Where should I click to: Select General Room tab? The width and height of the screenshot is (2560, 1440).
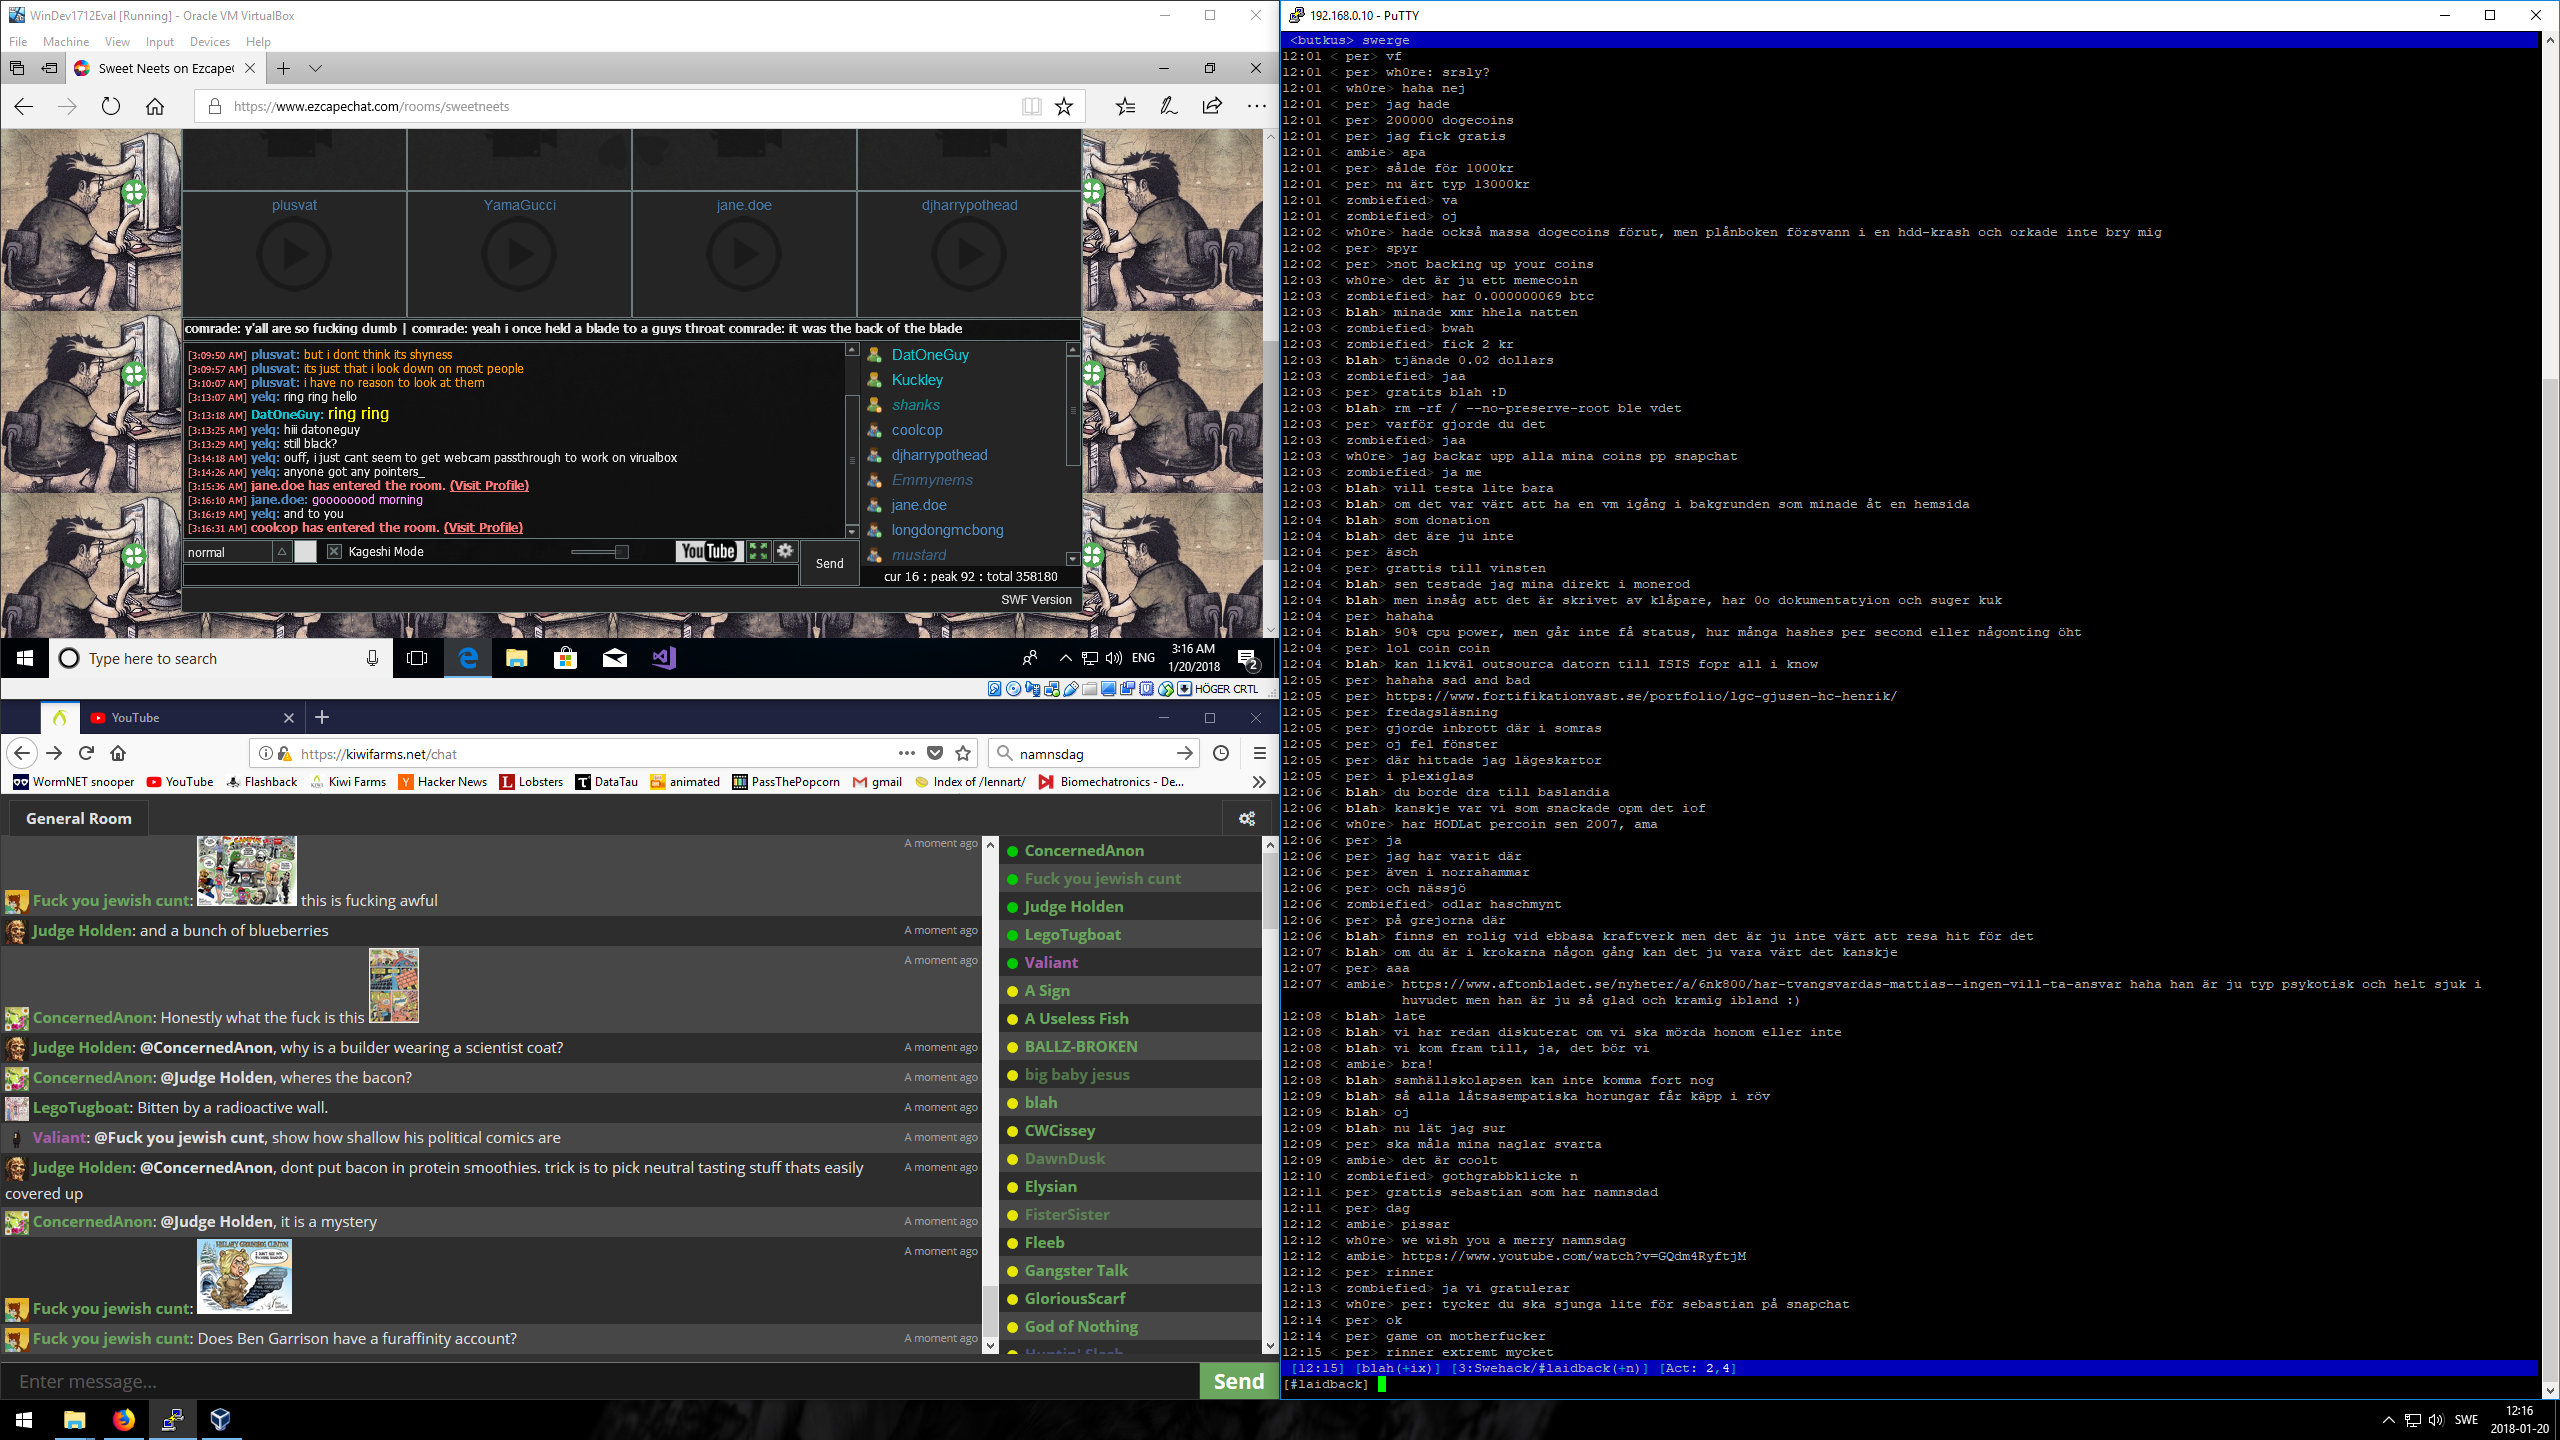(79, 818)
